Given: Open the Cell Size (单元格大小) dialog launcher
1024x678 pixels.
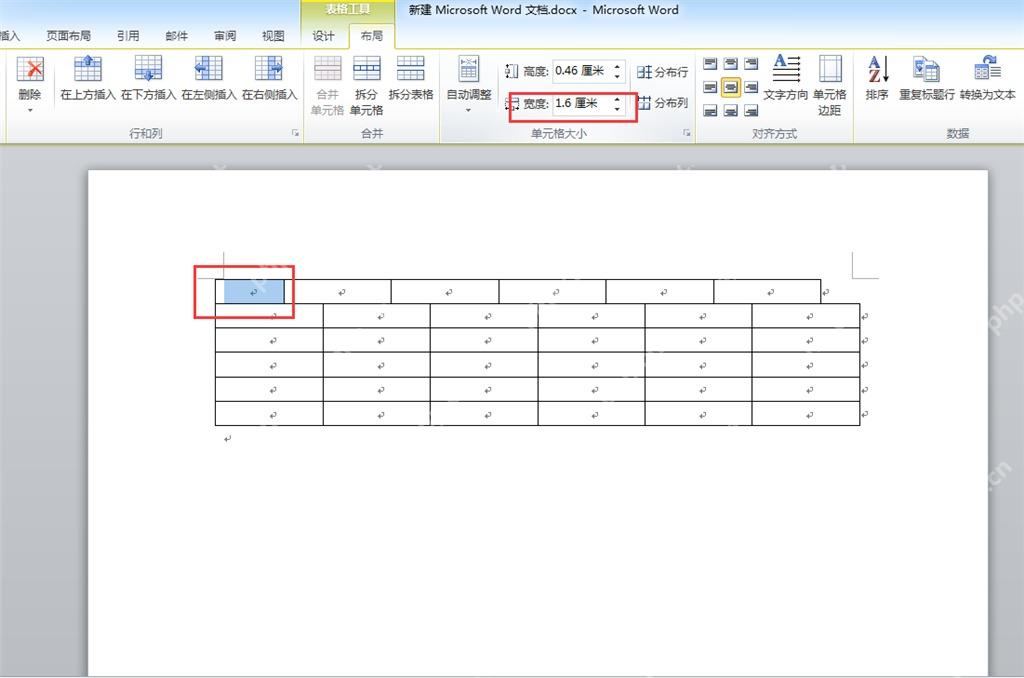Looking at the screenshot, I should point(686,133).
